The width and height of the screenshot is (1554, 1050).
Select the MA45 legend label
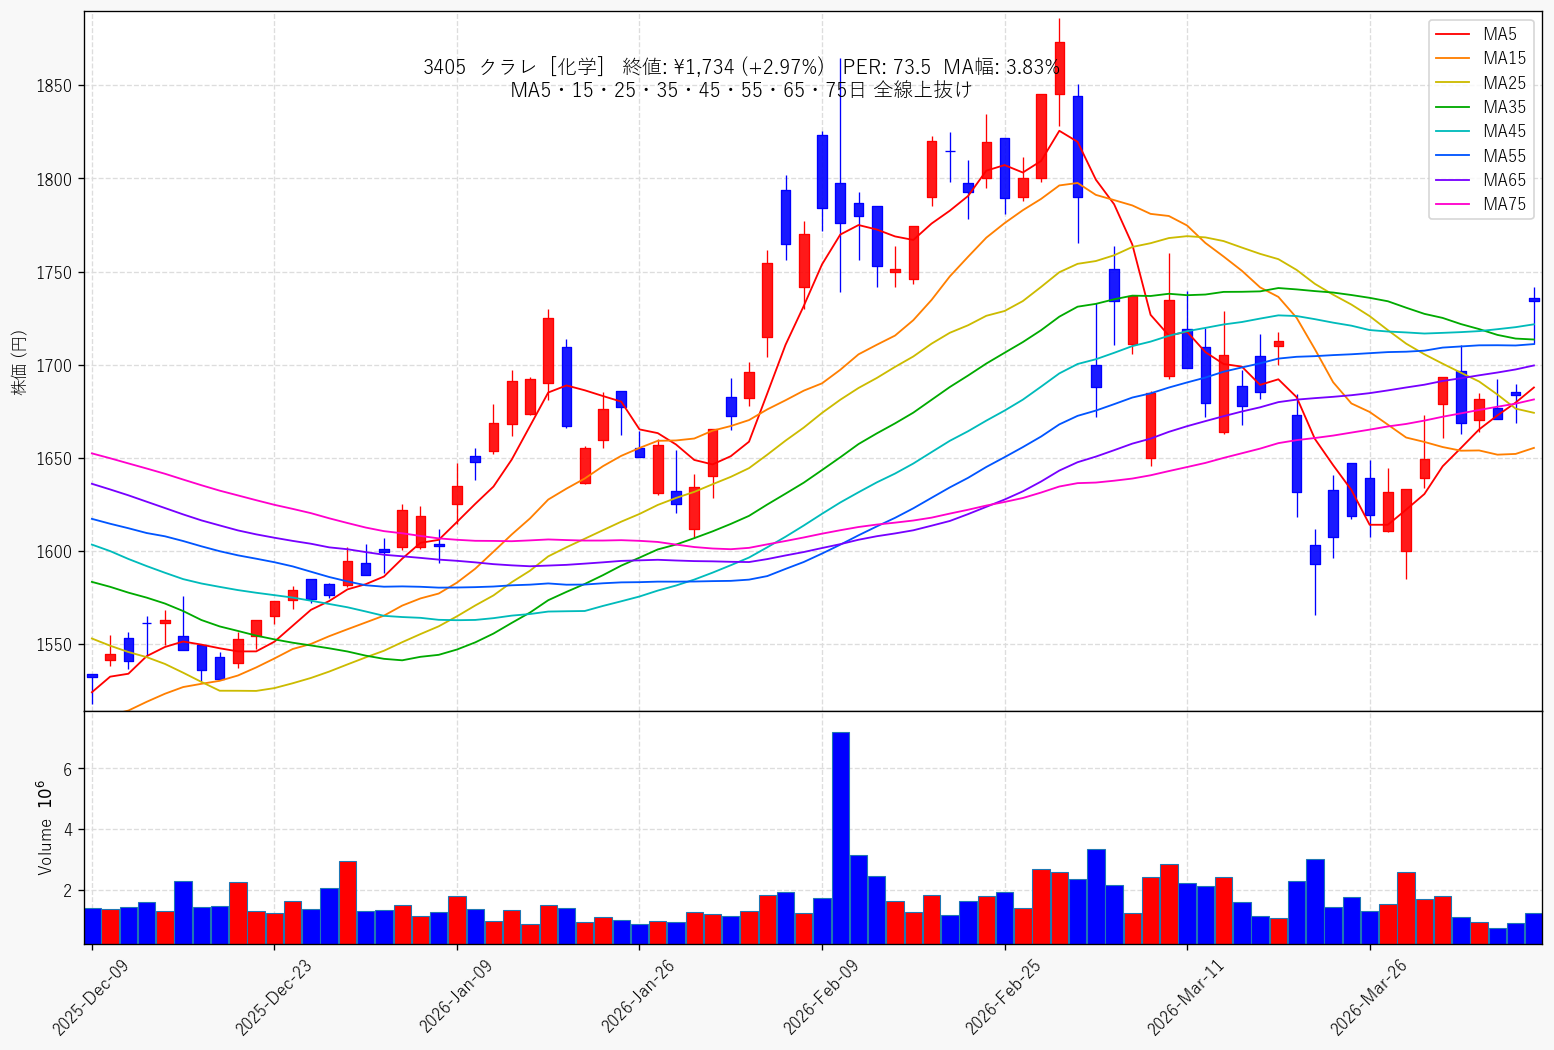[x=1505, y=131]
